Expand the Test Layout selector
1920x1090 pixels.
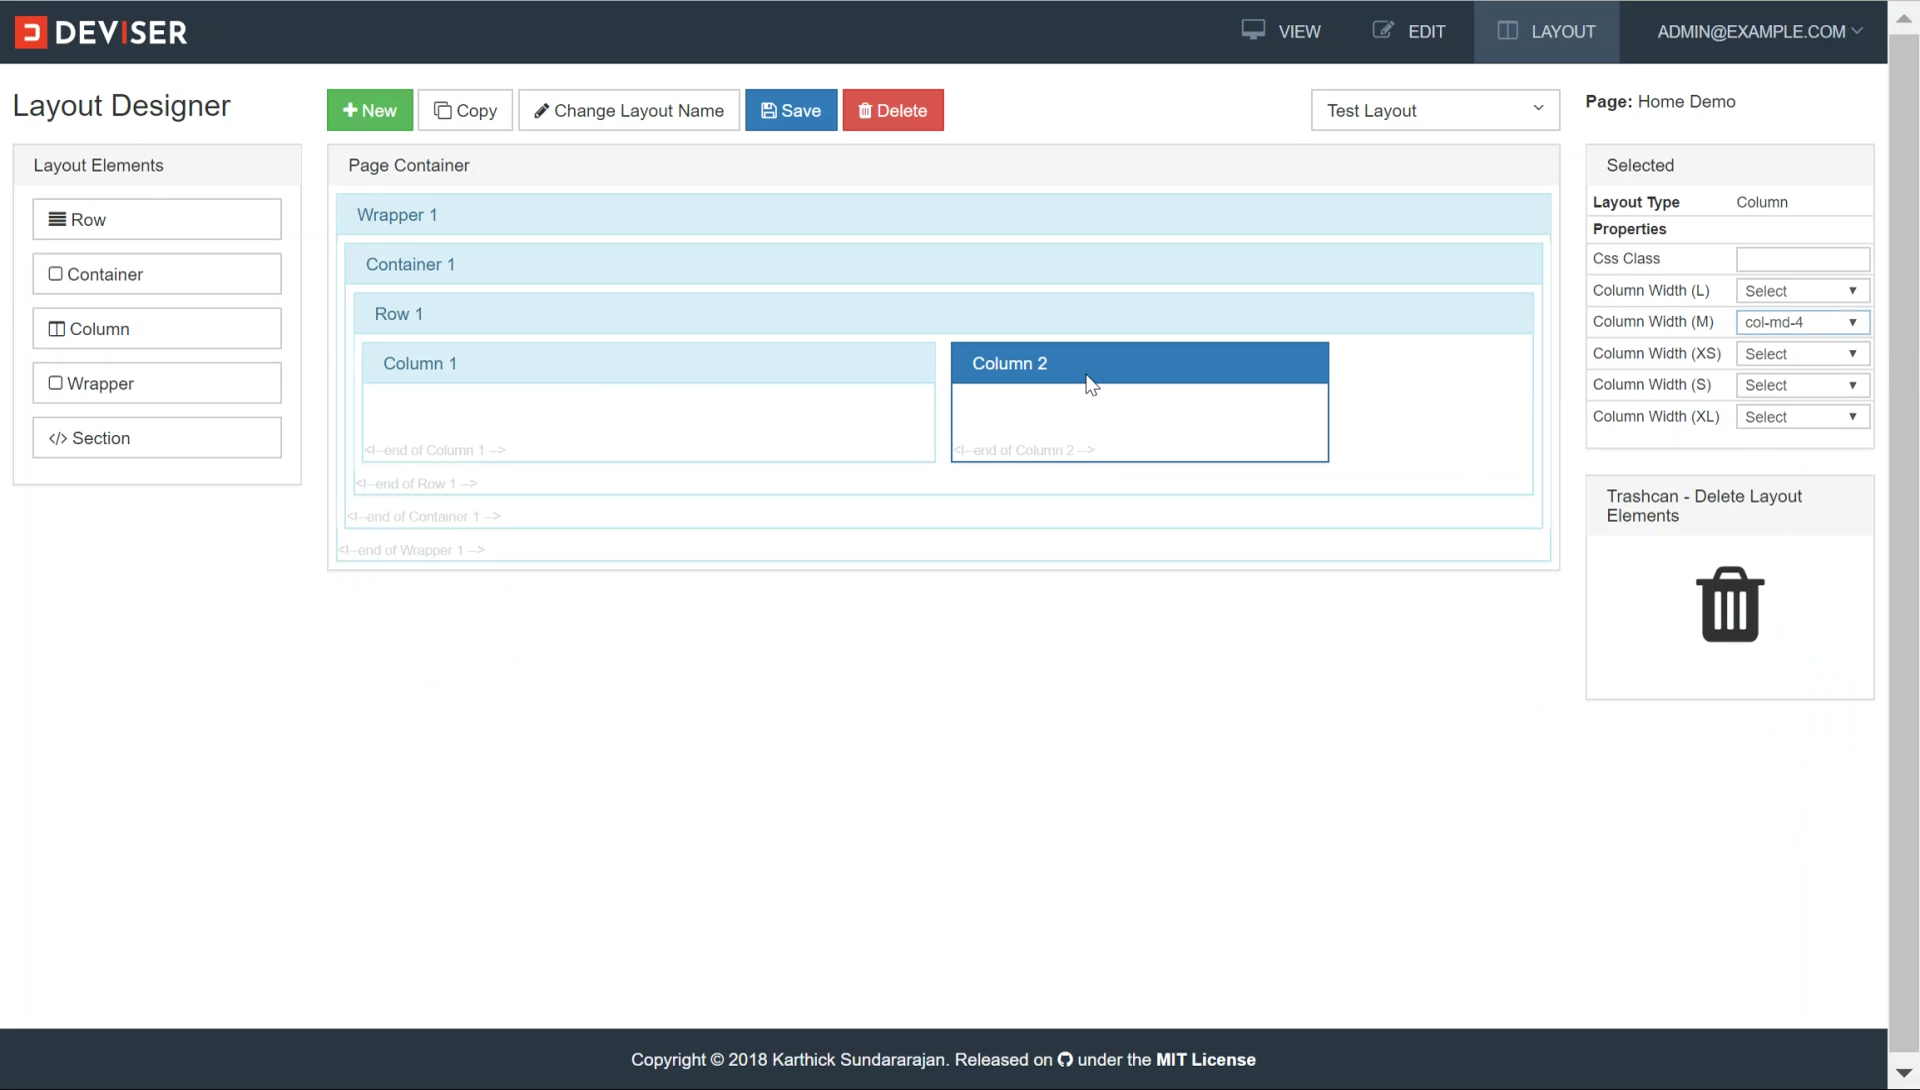(1434, 110)
